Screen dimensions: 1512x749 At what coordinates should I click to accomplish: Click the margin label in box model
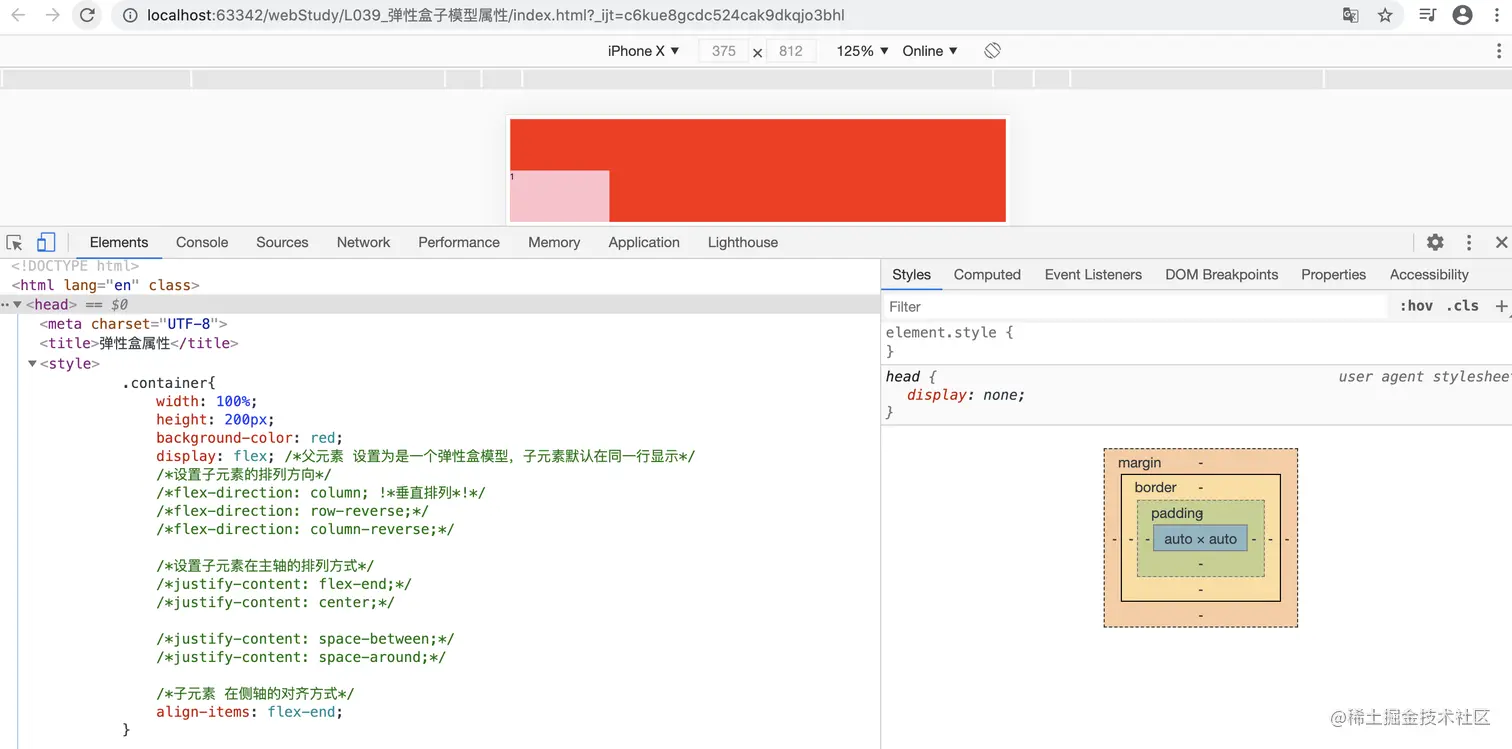pos(1139,463)
